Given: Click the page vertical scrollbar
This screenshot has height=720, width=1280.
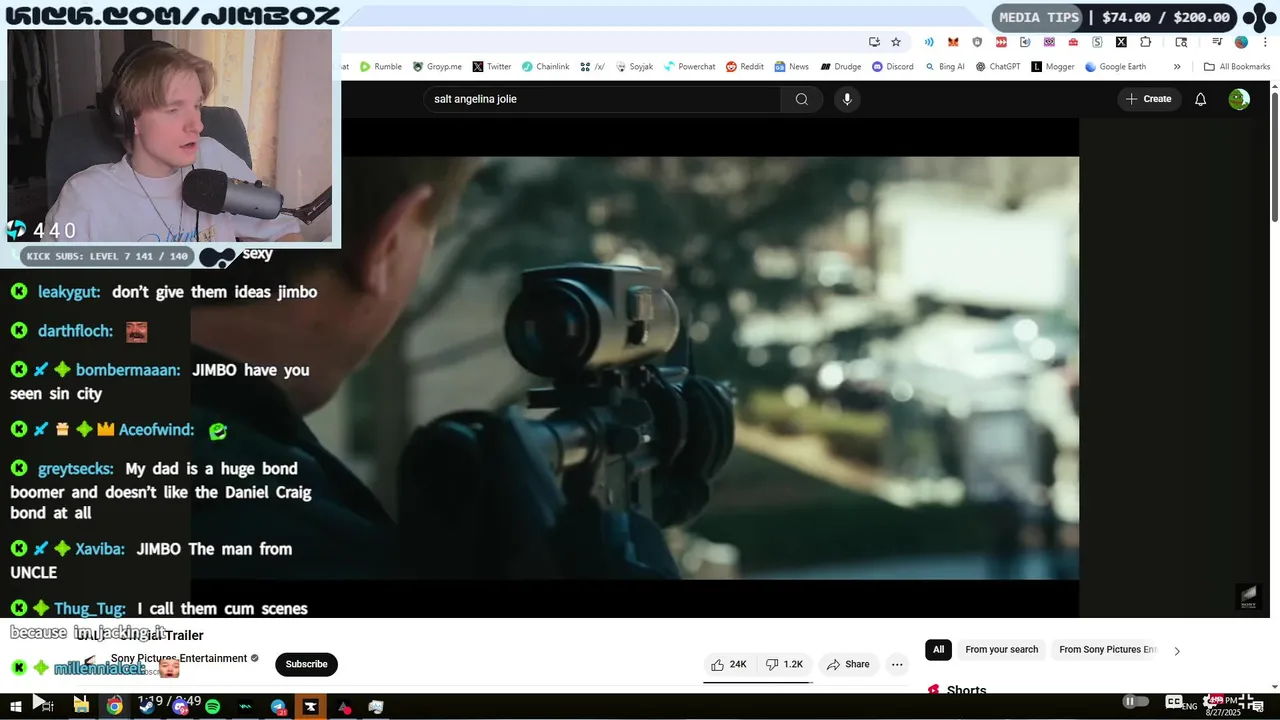Looking at the screenshot, I should pos(1275,157).
